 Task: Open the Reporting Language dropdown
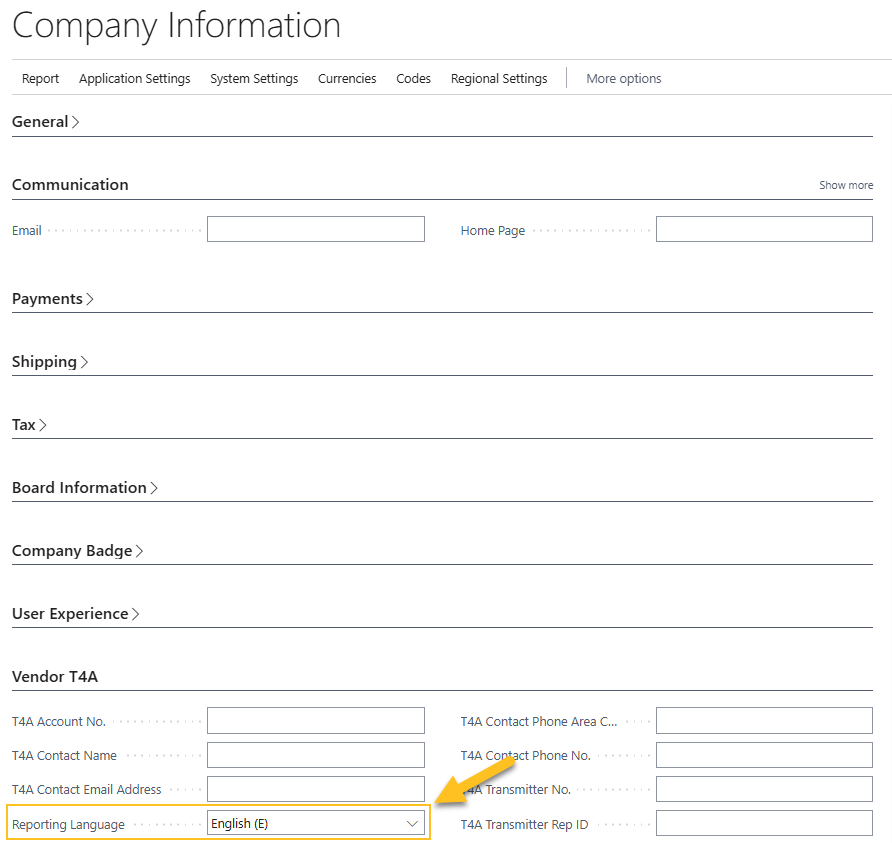coord(411,822)
